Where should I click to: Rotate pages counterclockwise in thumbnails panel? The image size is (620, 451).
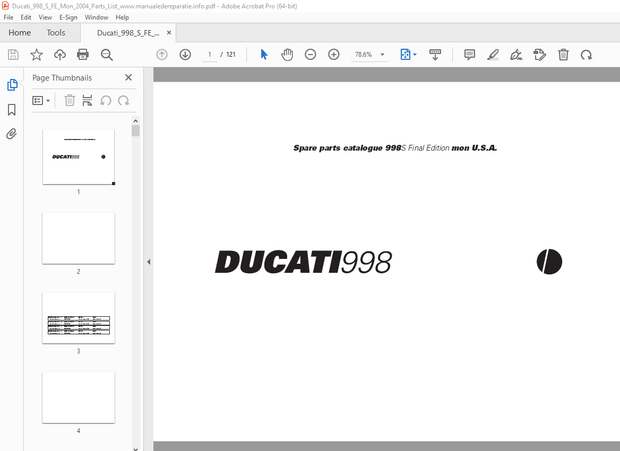coord(106,100)
